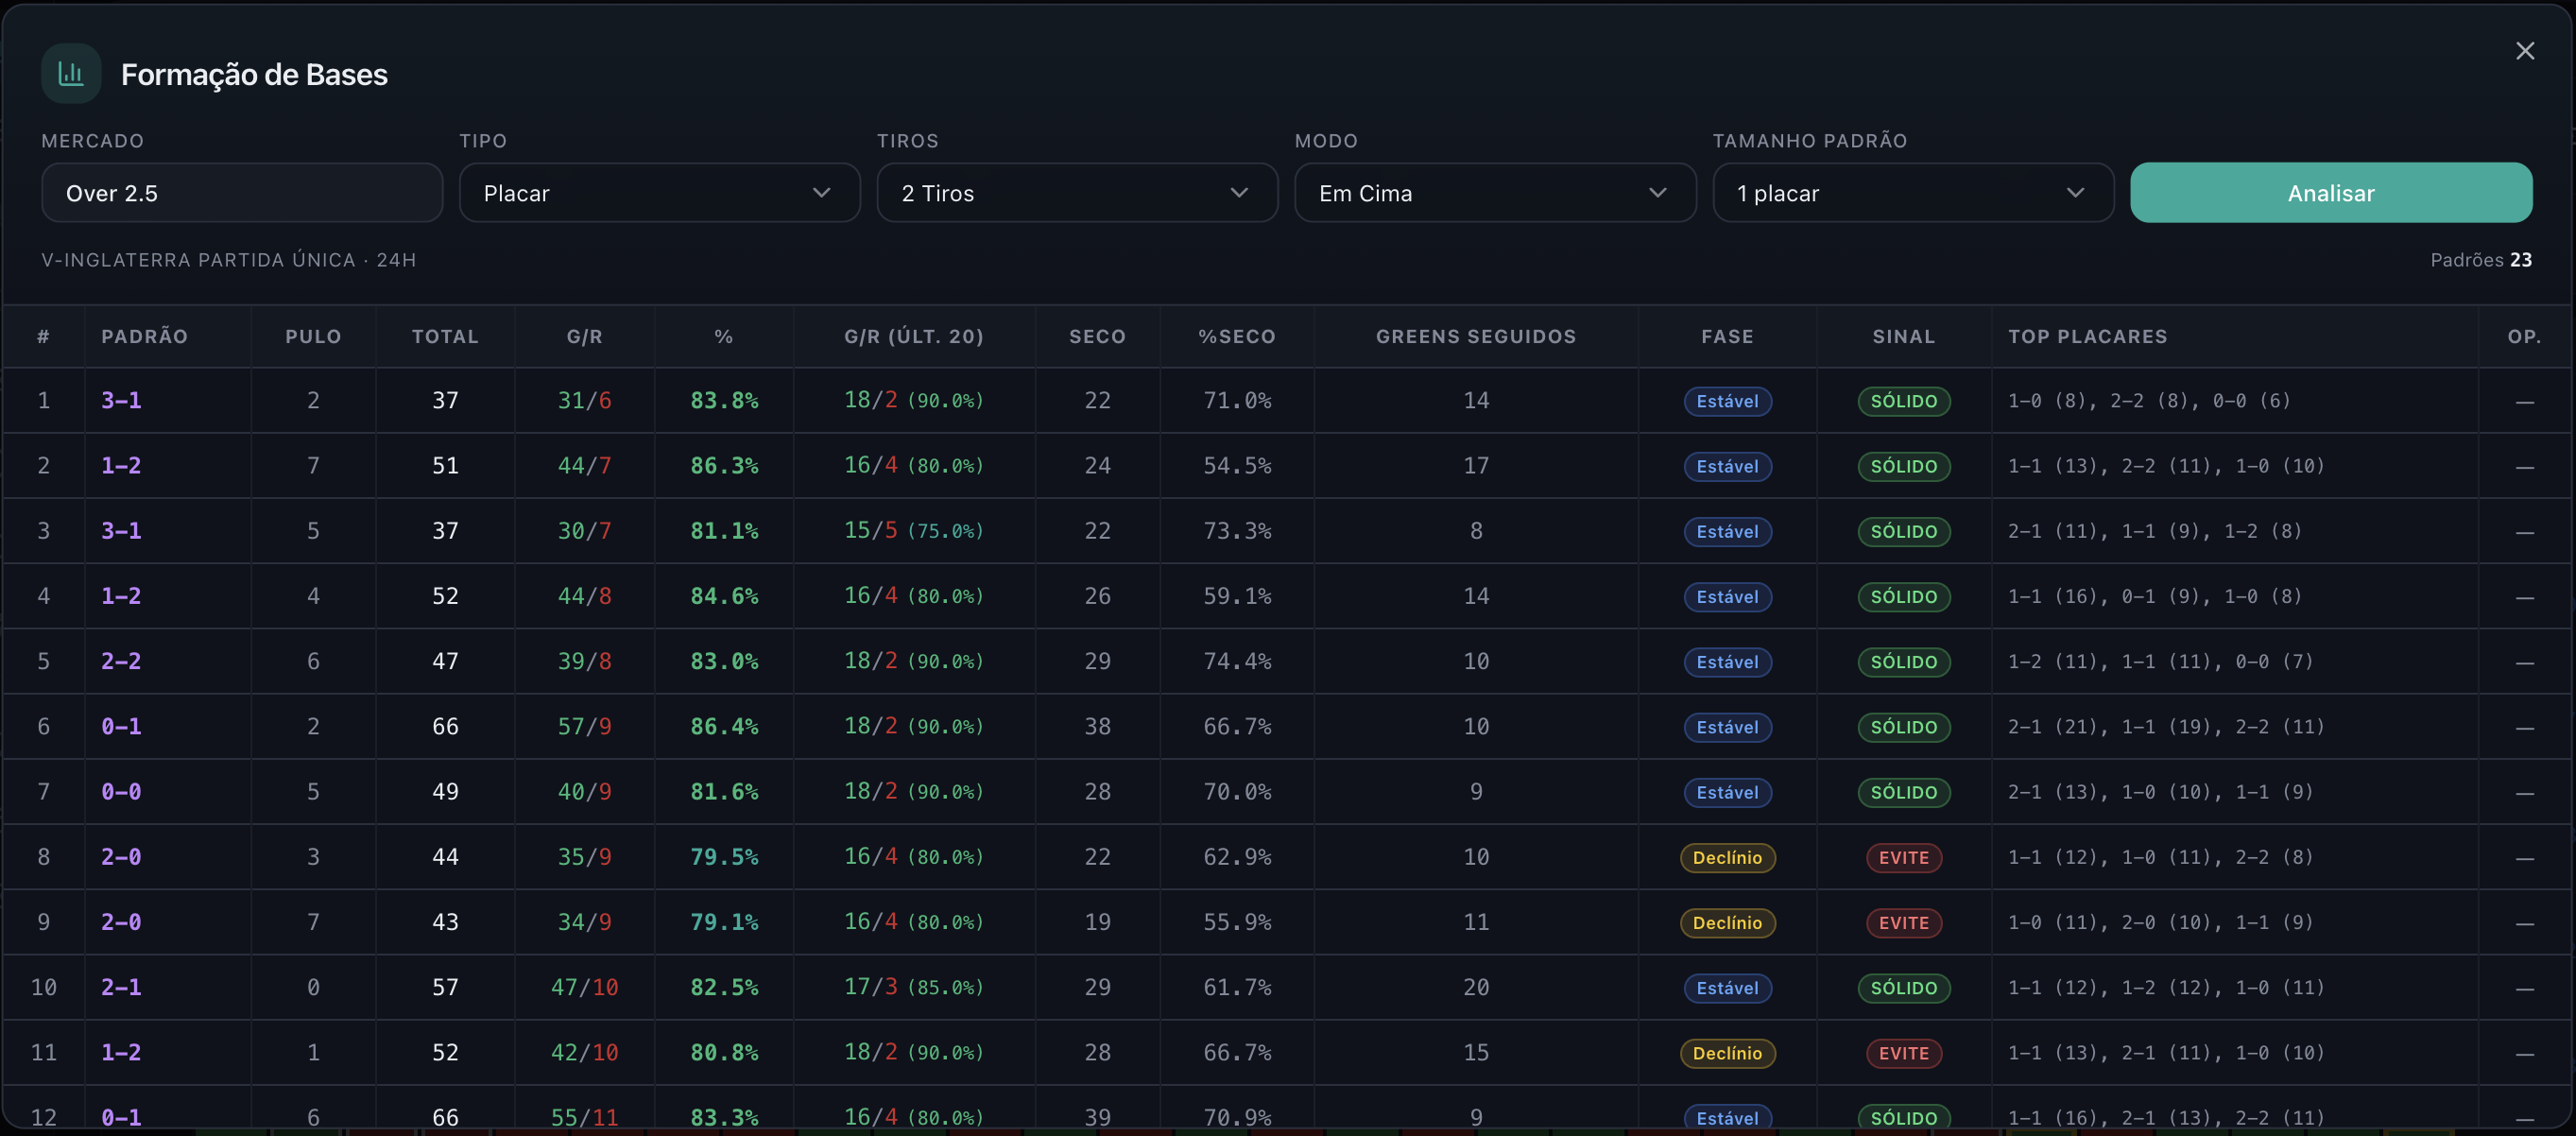The width and height of the screenshot is (2576, 1136).
Task: Click the G/R (Últ. 20) column header
Action: (x=913, y=336)
